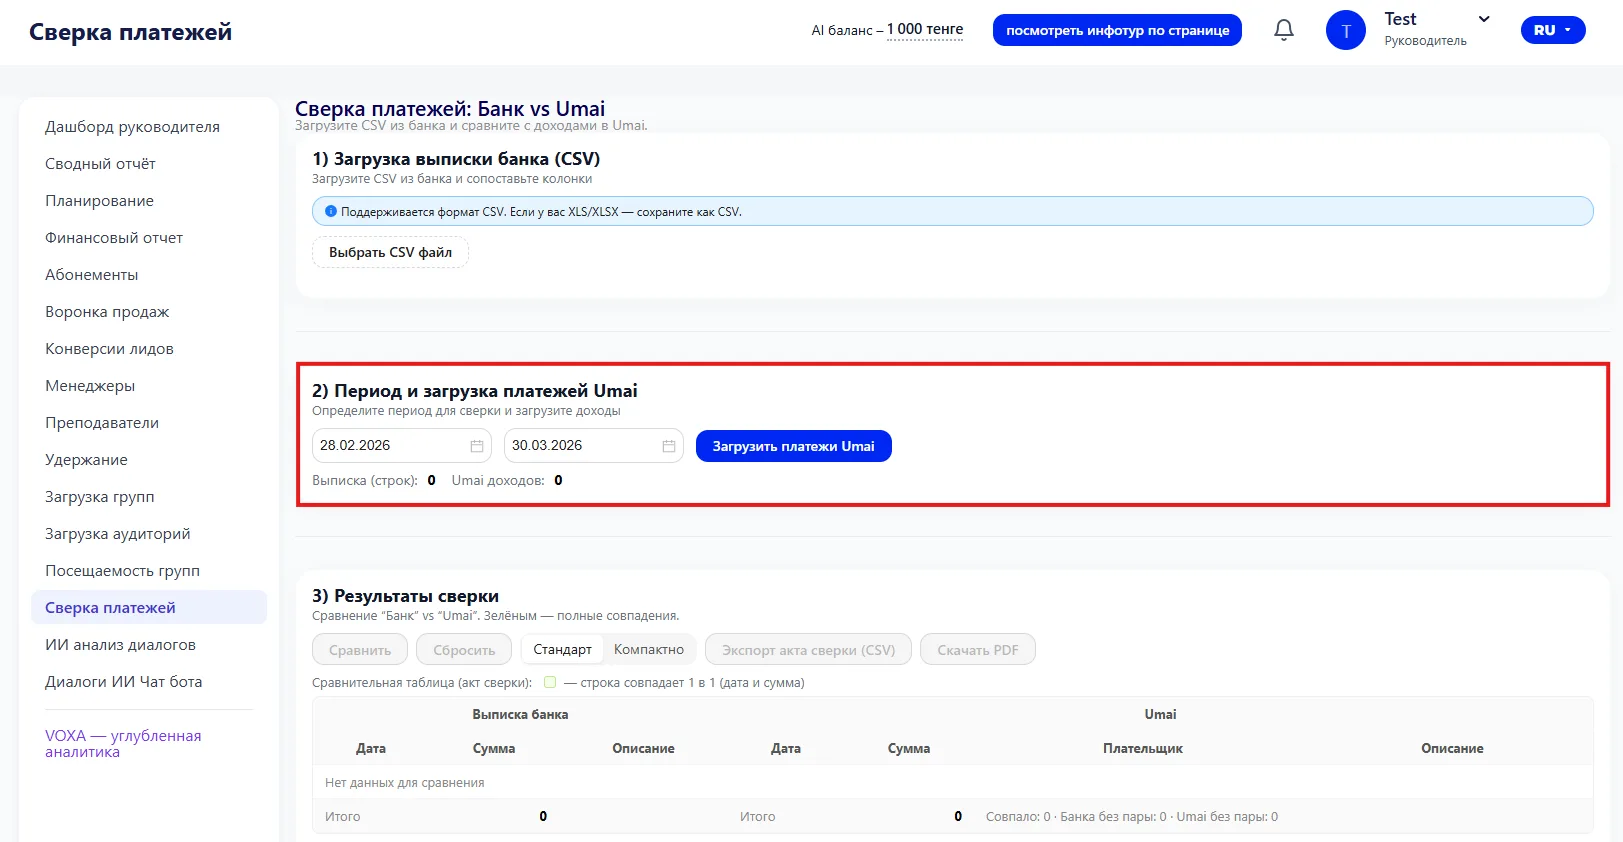Switch to Компактно view mode
Image resolution: width=1623 pixels, height=842 pixels.
(x=649, y=650)
